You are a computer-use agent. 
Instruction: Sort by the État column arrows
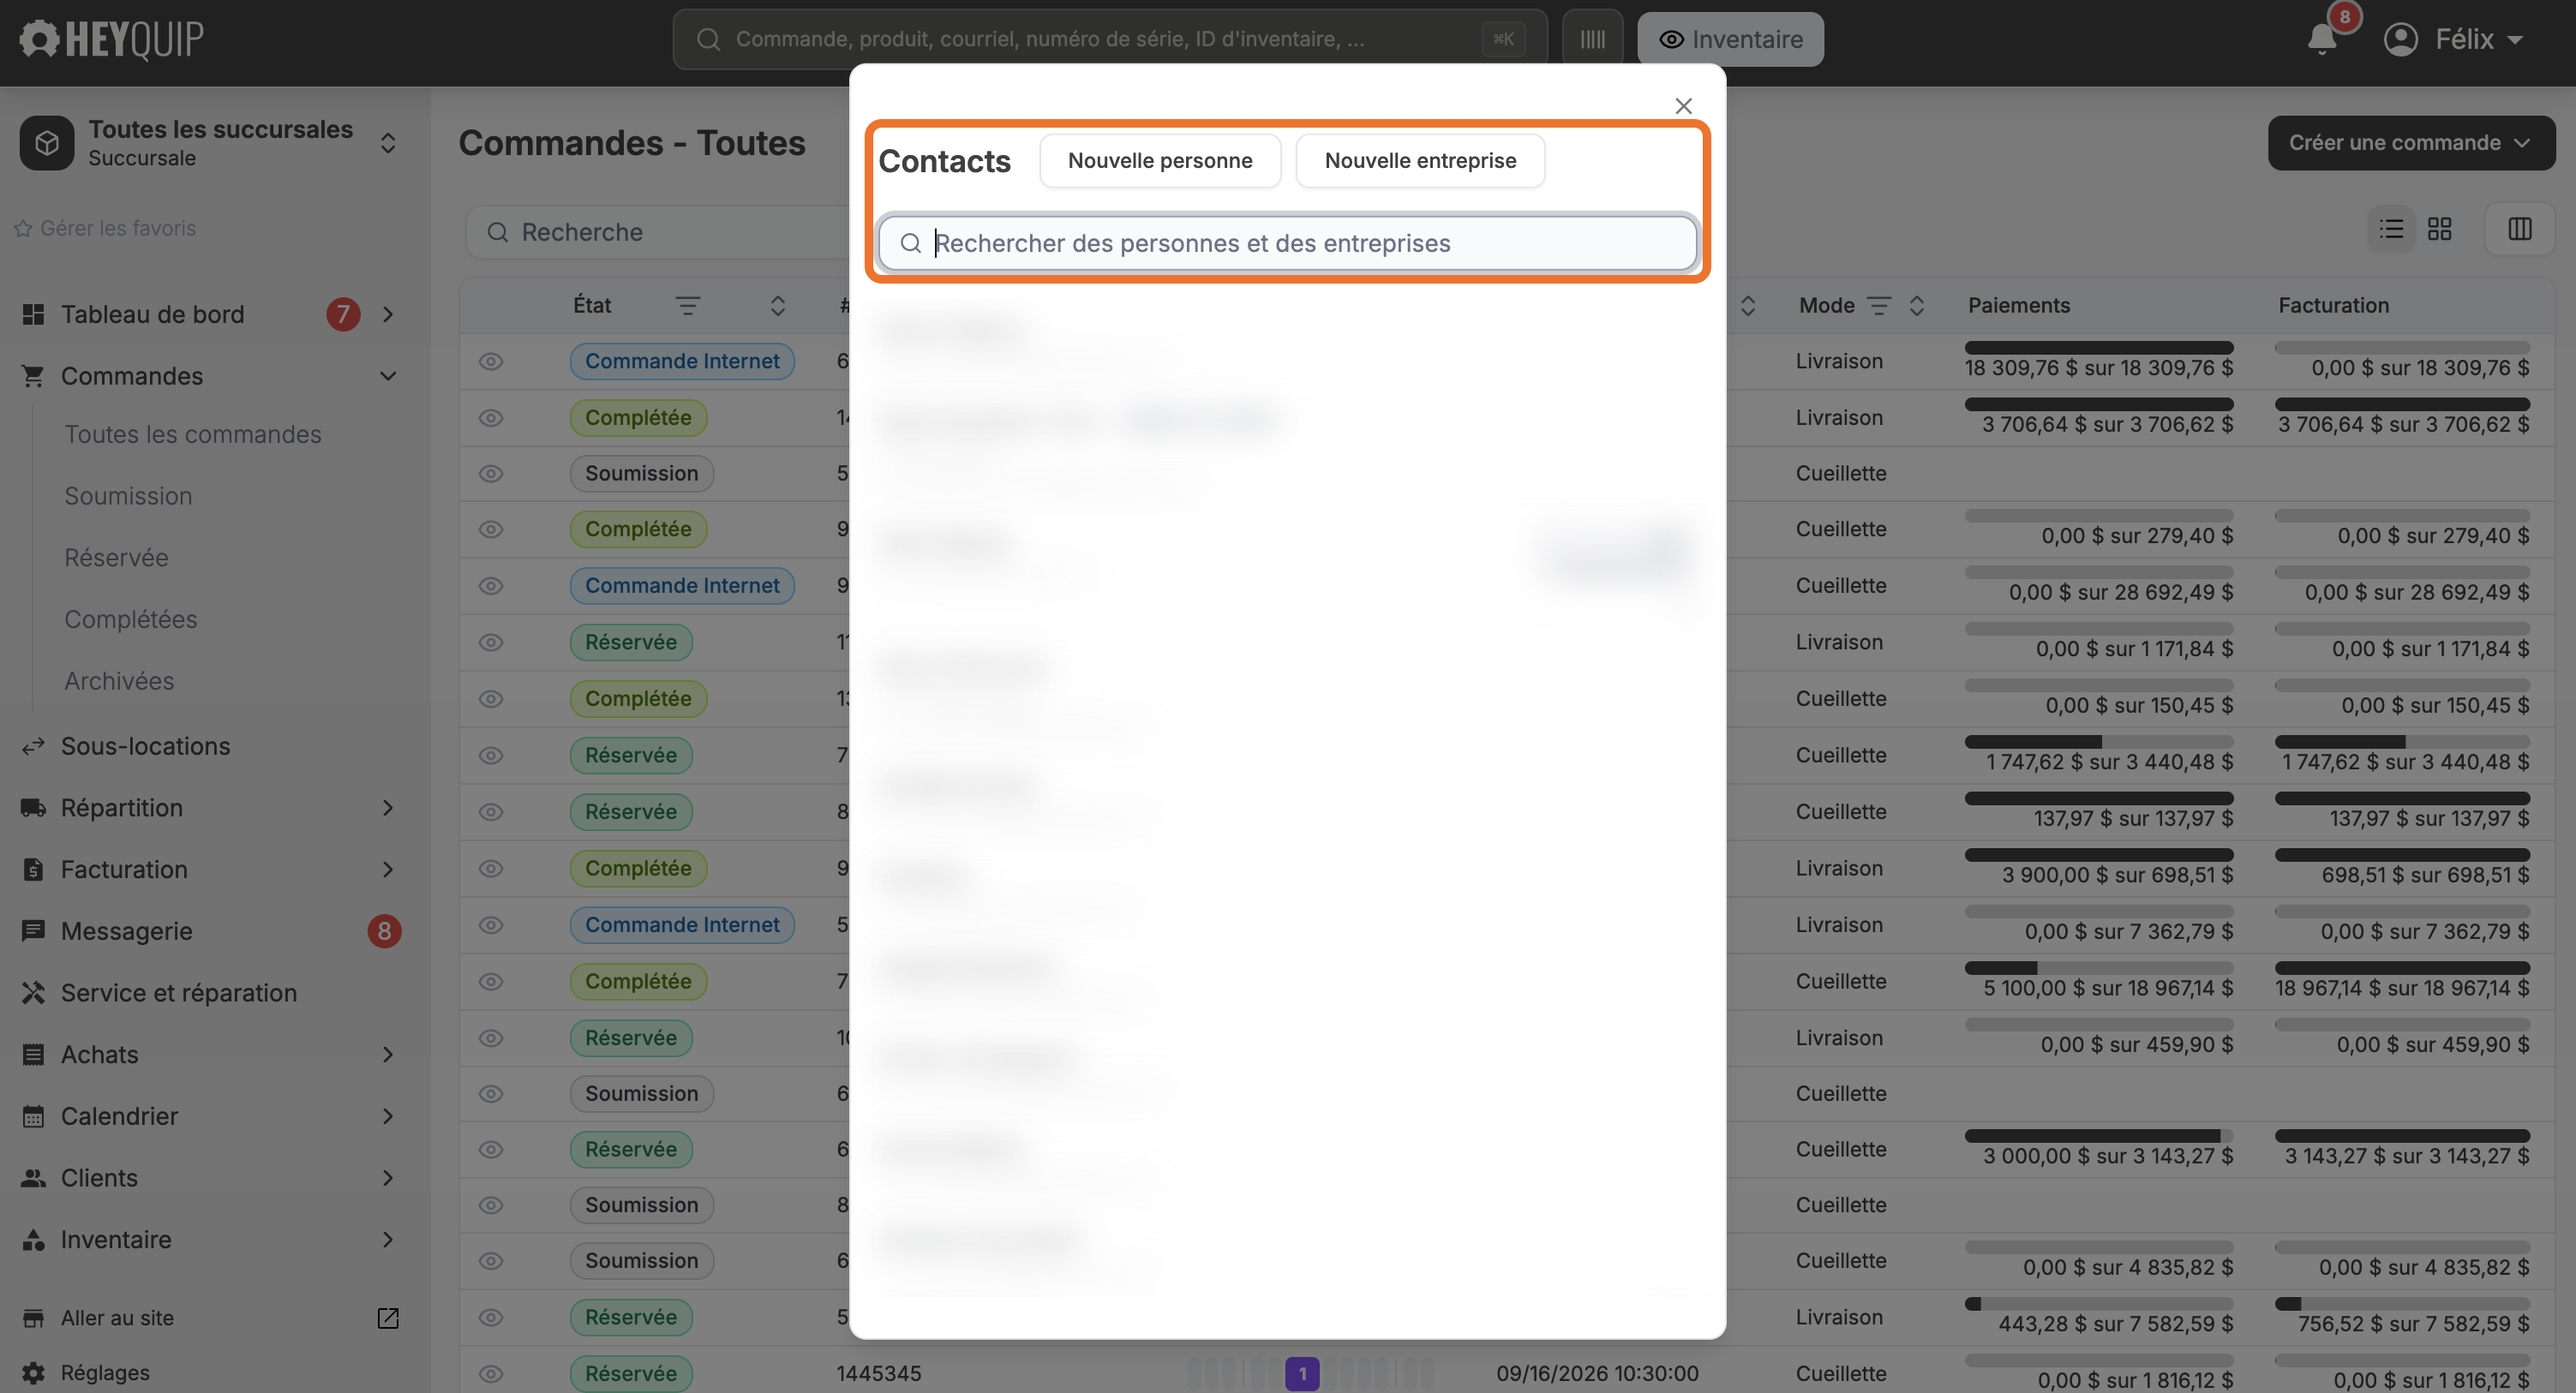tap(777, 306)
